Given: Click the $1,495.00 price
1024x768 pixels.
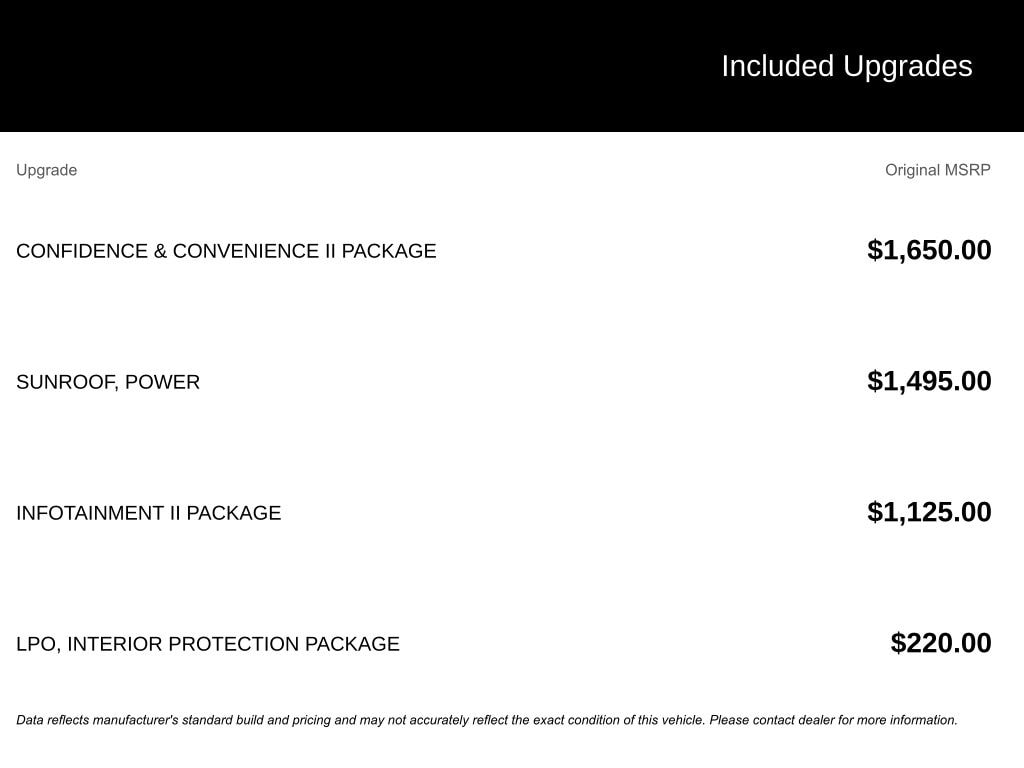Looking at the screenshot, I should click(x=929, y=381).
